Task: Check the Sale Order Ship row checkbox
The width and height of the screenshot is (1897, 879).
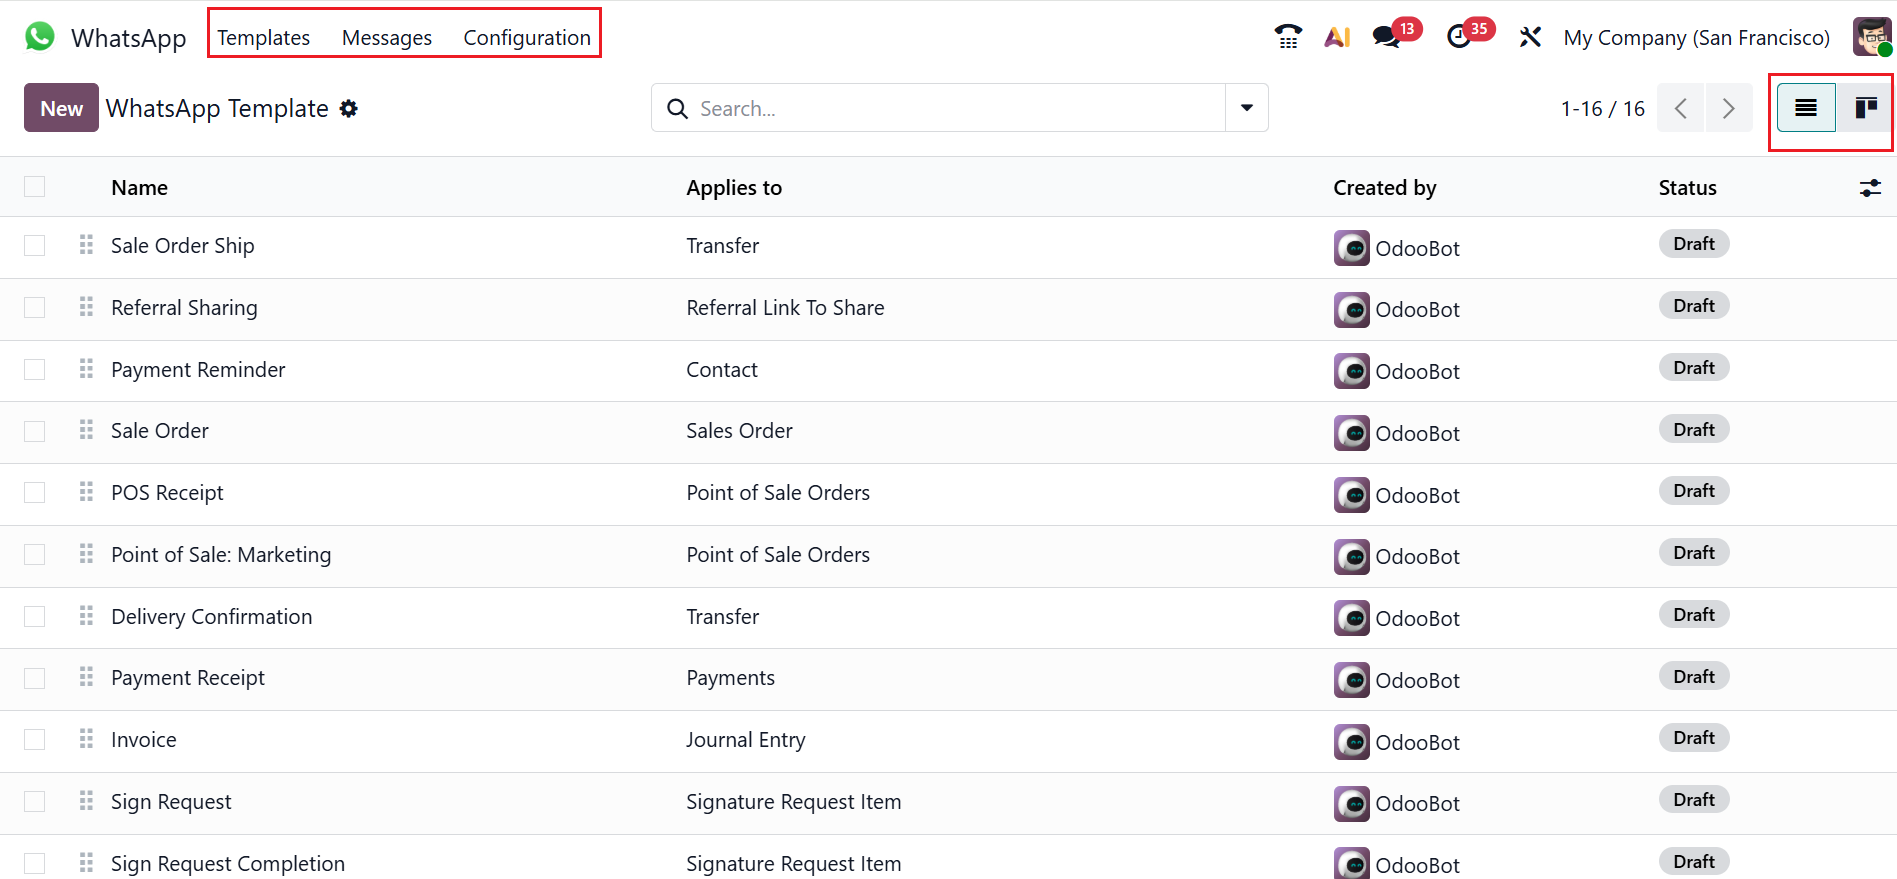Action: tap(35, 246)
